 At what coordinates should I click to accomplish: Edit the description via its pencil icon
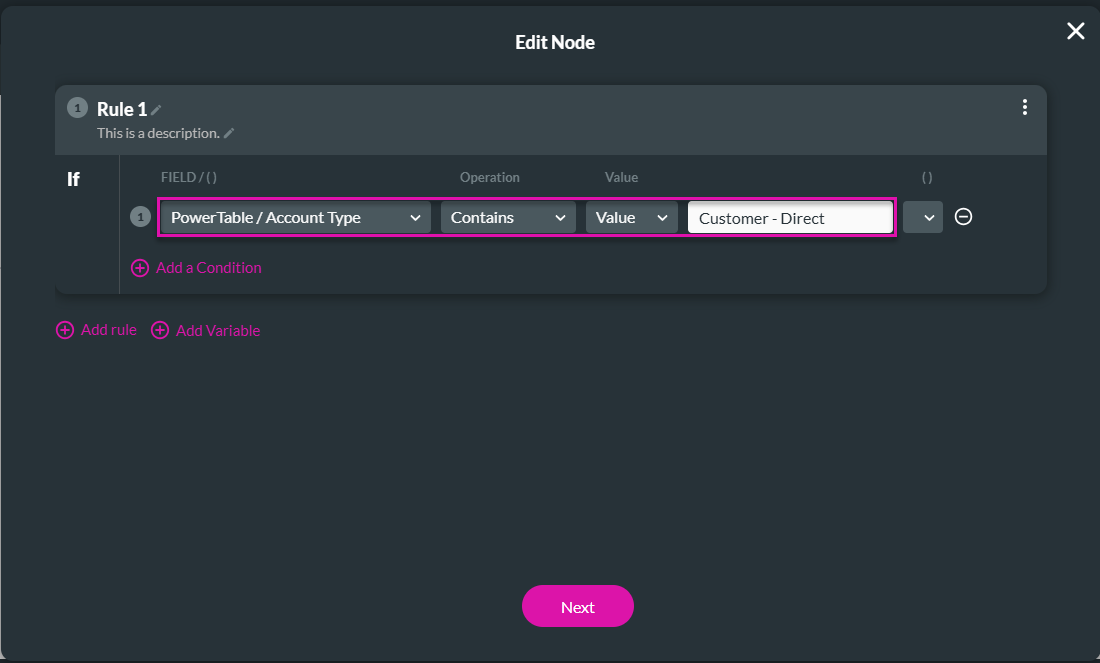tap(229, 132)
